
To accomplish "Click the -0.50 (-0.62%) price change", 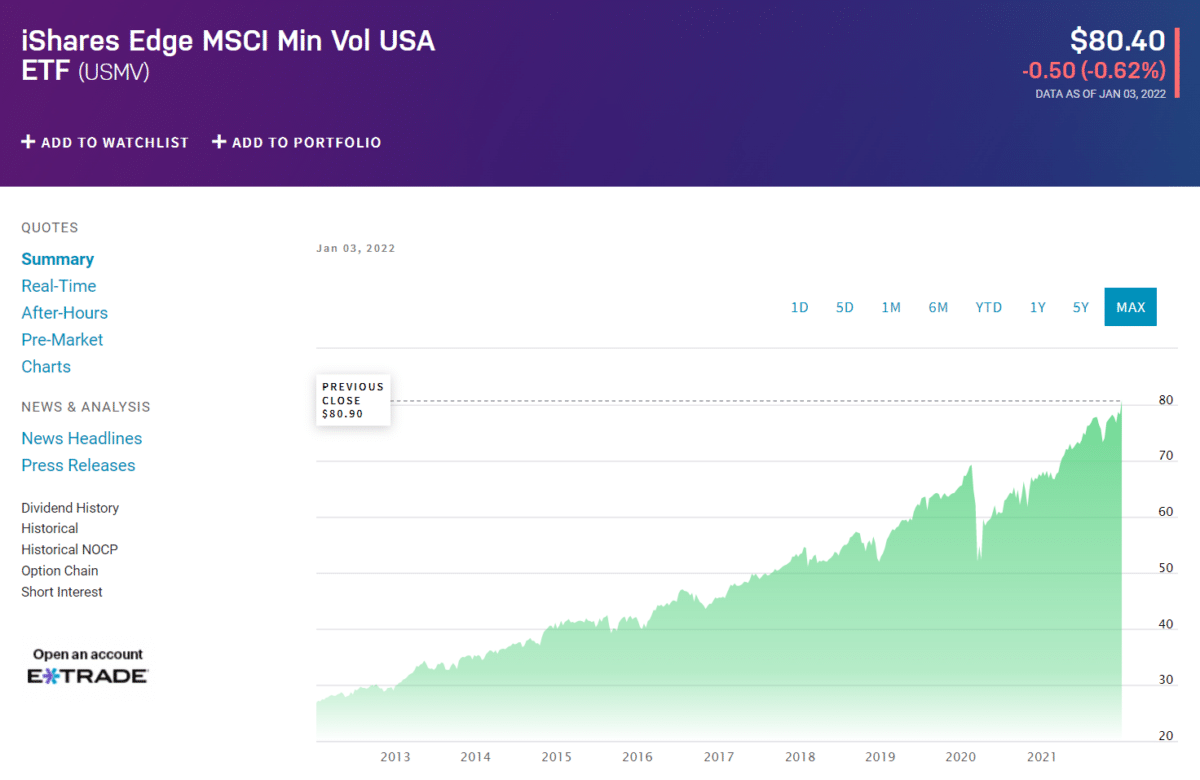I will (x=1094, y=71).
